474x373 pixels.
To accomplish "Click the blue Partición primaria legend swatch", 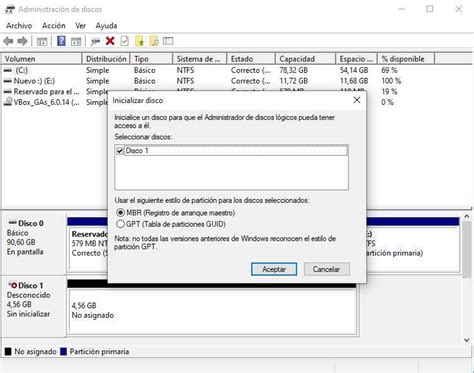I will click(x=63, y=351).
